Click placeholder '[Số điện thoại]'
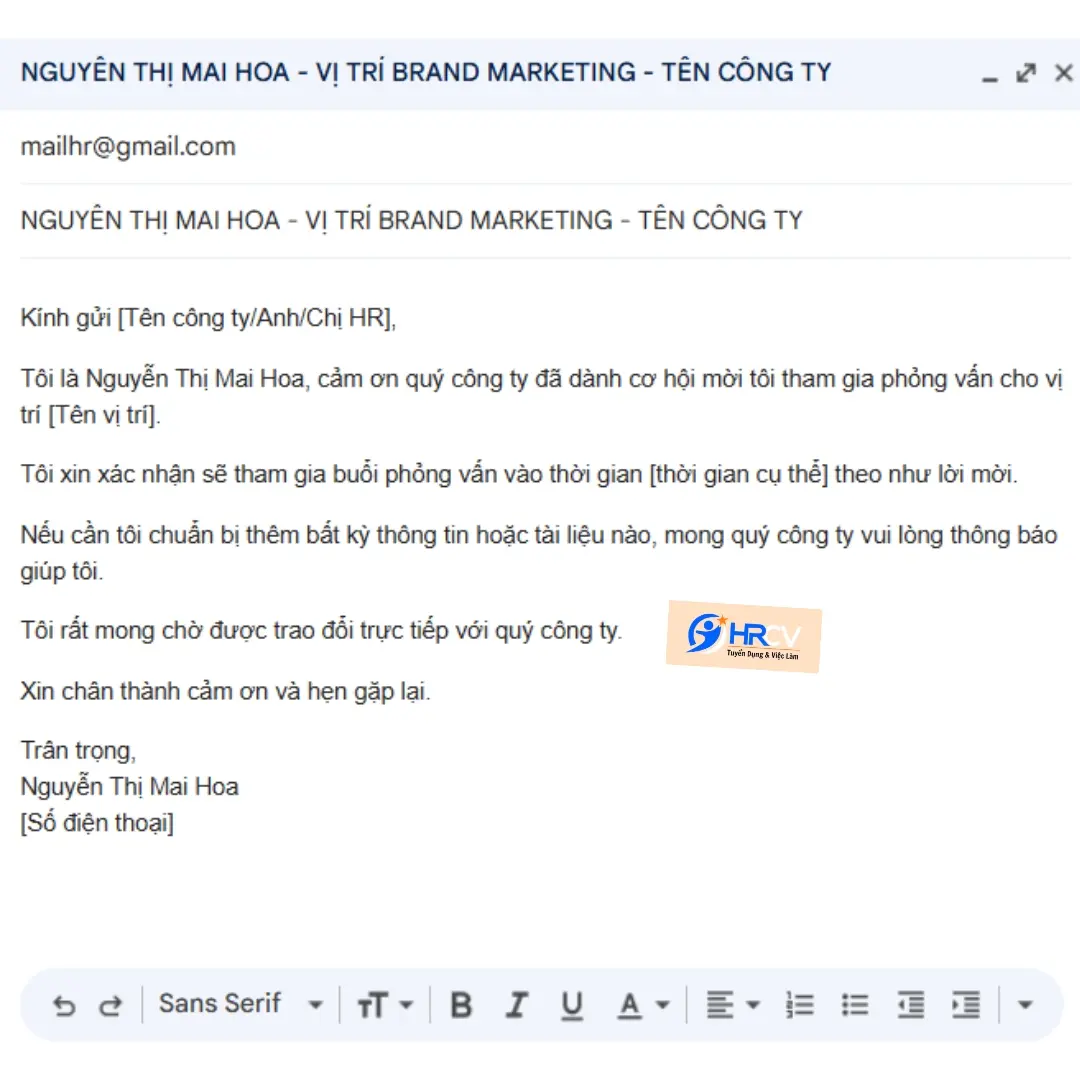The image size is (1080, 1080). coord(97,823)
